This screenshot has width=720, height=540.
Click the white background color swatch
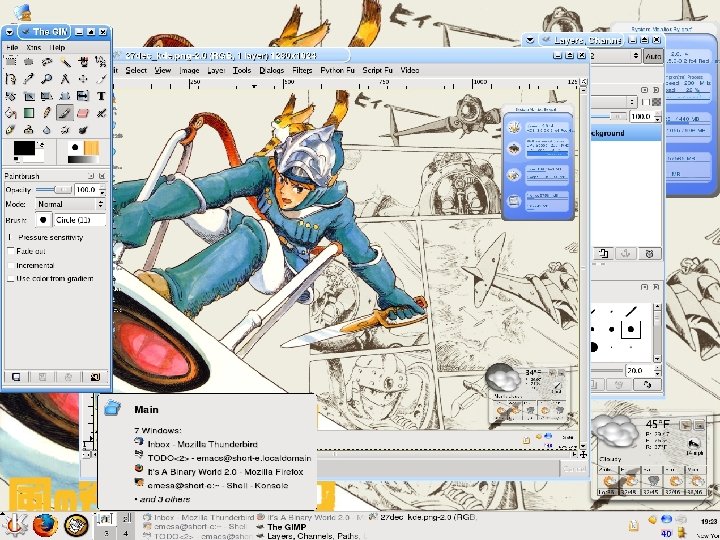pyautogui.click(x=36, y=157)
